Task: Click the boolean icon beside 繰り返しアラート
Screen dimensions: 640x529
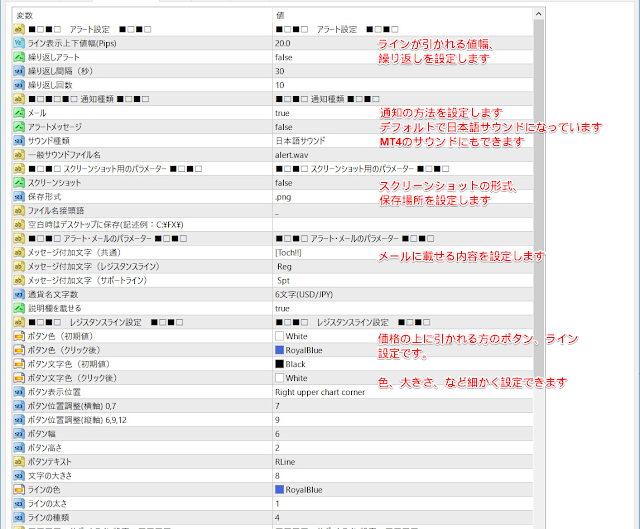Action: click(19, 57)
